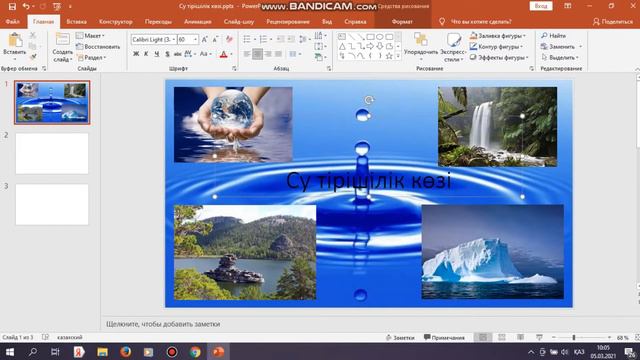Viewport: 640px width, 360px height.
Task: Select the rectangle shape in shapes gallery
Action: point(370,37)
